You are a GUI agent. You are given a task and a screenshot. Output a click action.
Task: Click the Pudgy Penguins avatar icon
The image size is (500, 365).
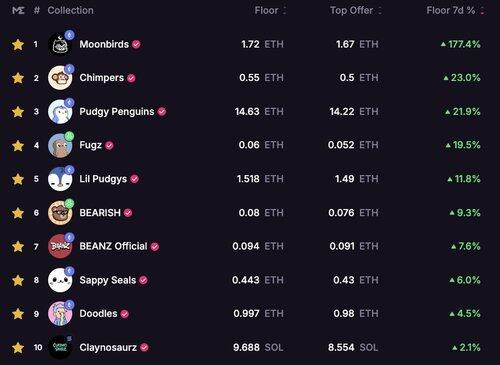60,112
